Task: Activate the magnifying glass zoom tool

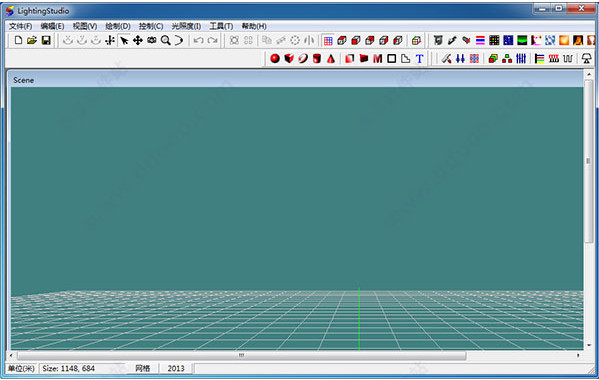Action: 165,40
